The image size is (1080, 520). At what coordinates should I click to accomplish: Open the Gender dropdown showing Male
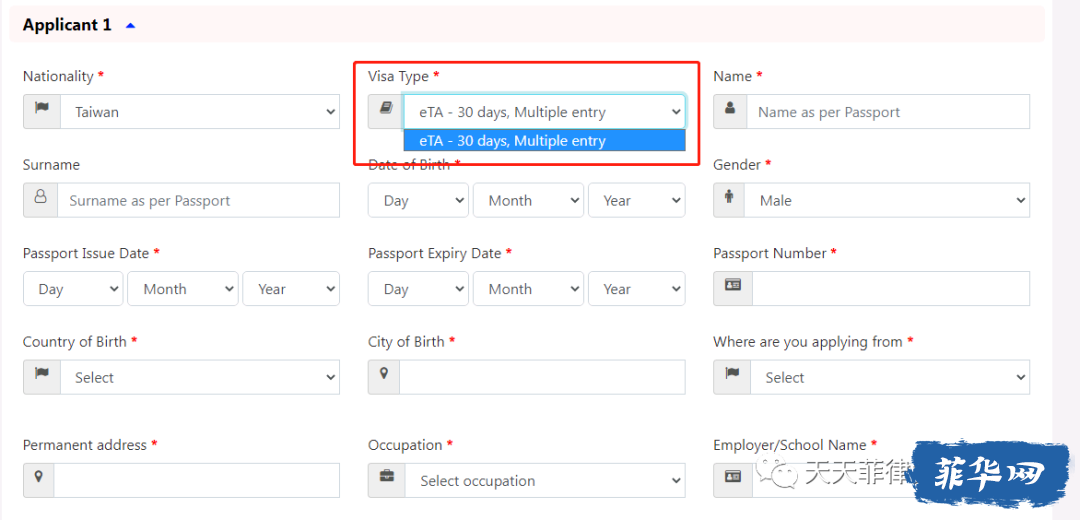[887, 200]
